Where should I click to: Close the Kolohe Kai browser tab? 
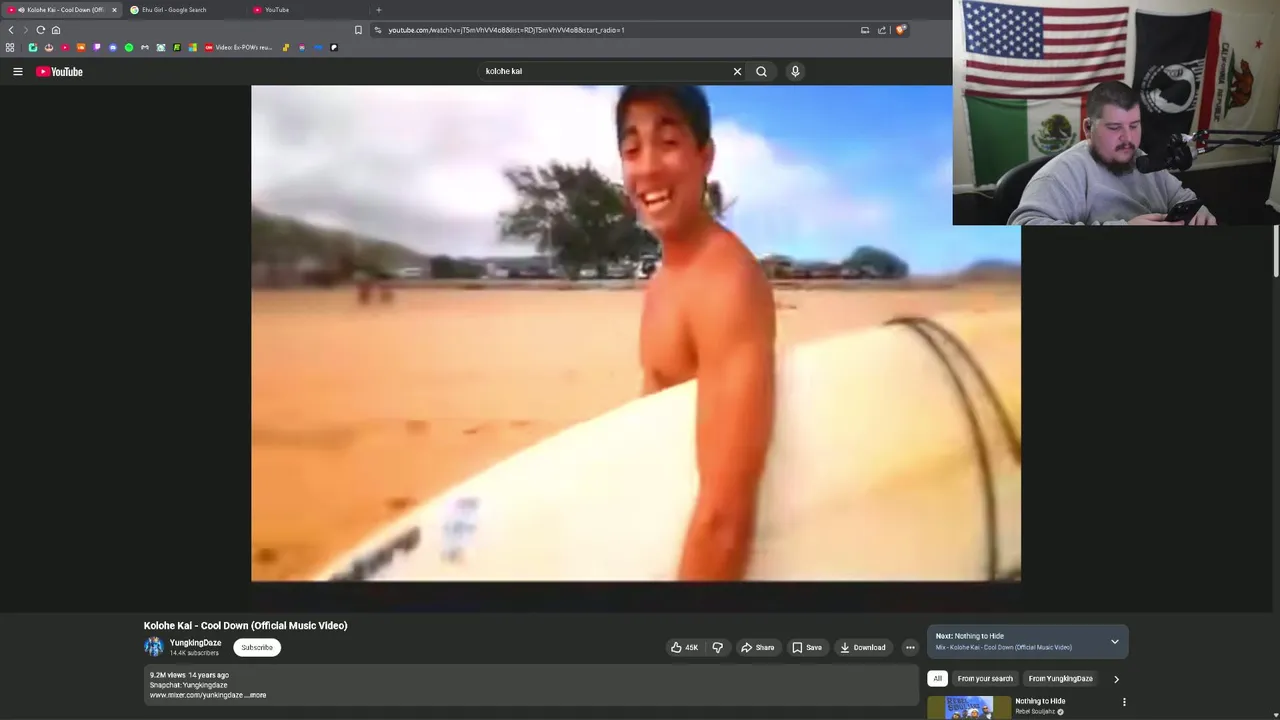(x=114, y=10)
